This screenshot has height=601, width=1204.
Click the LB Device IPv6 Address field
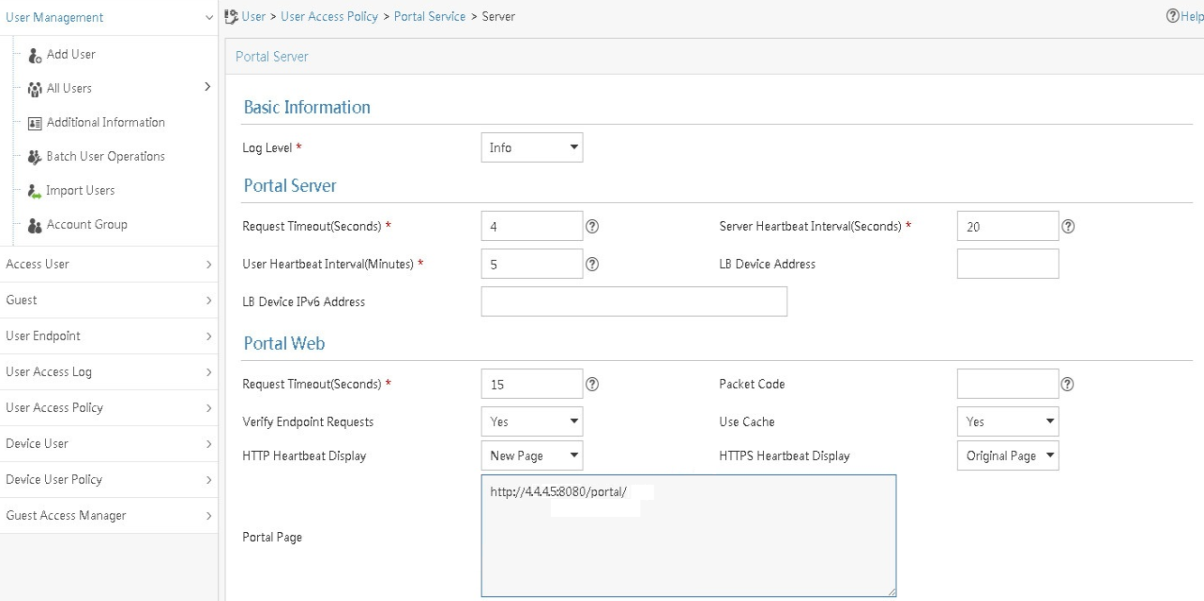click(634, 302)
